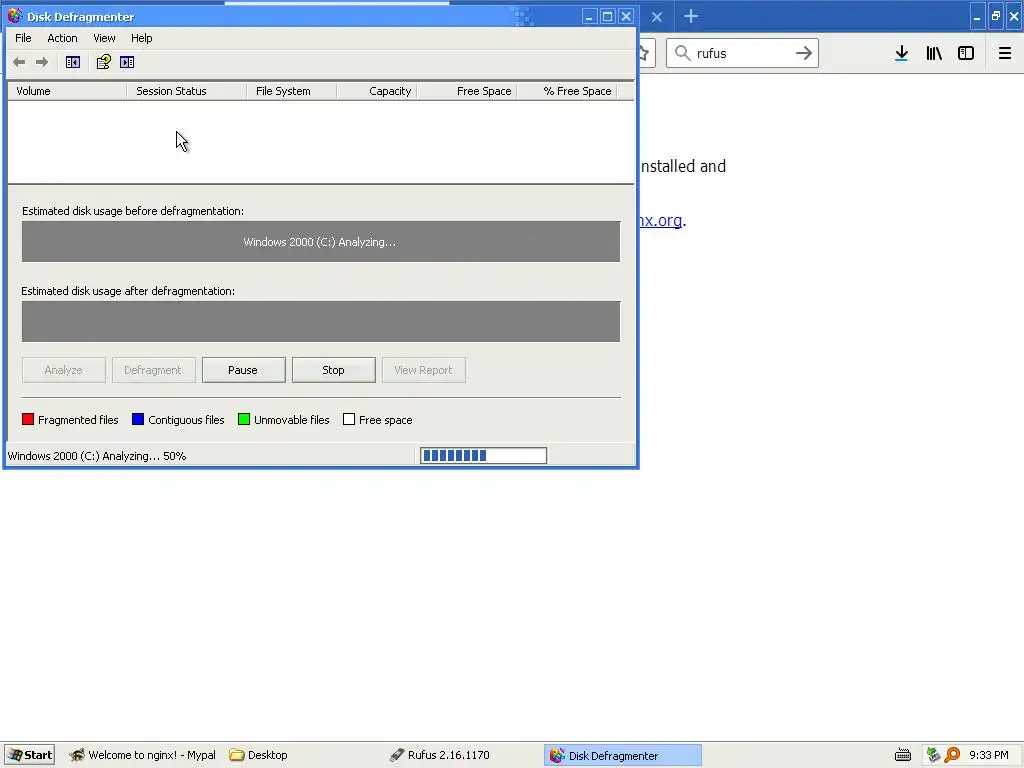
Task: Sort by File System column header
Action: point(292,91)
